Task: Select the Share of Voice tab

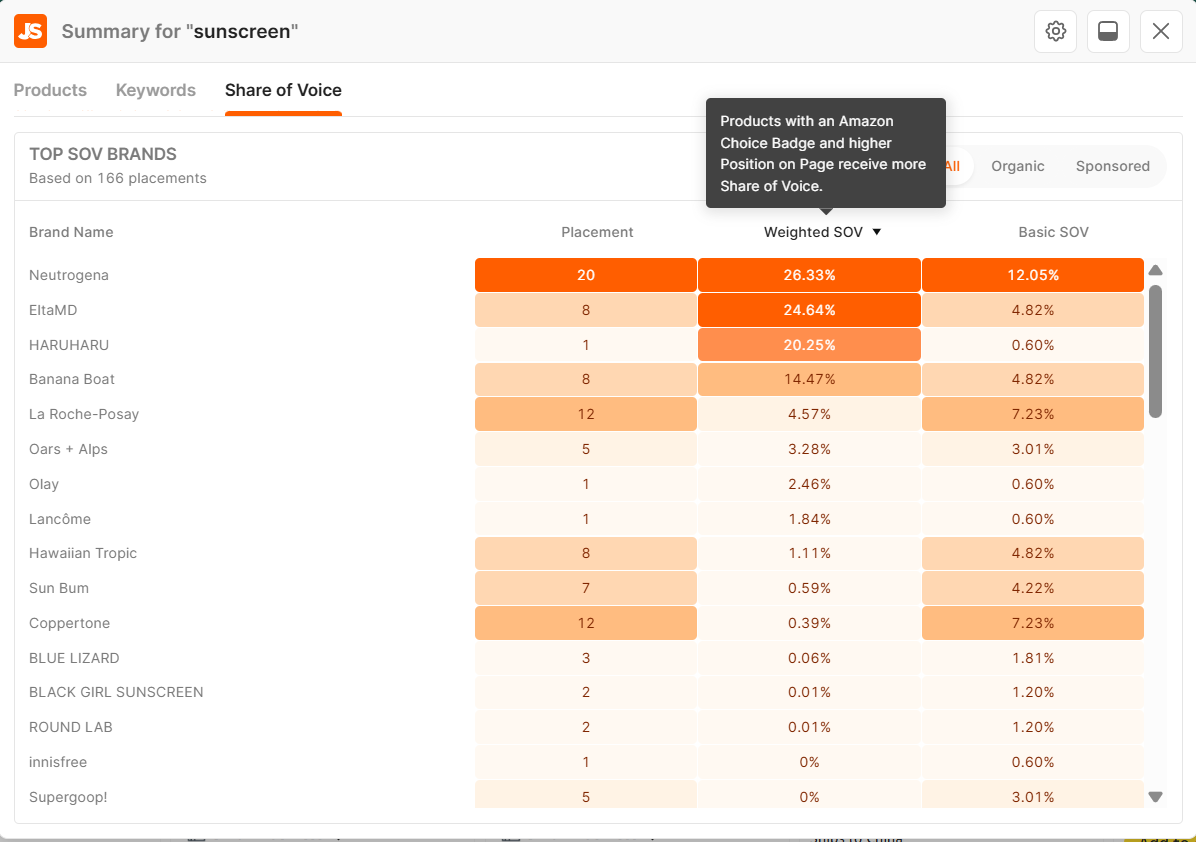Action: tap(283, 90)
